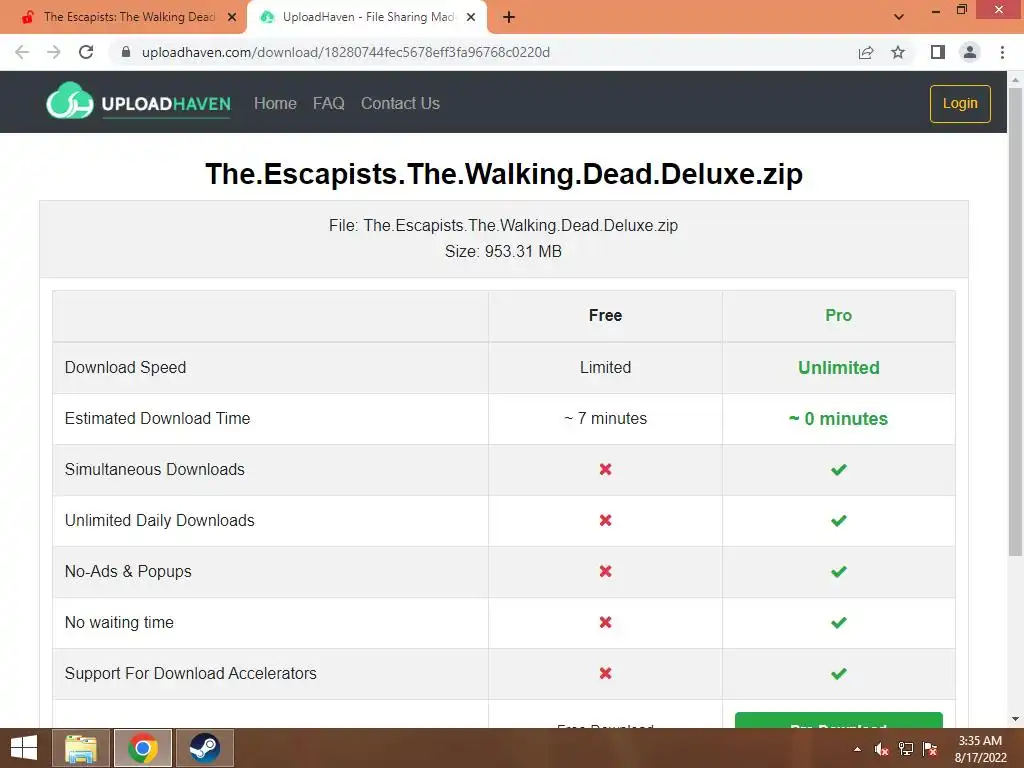This screenshot has height=768, width=1024.
Task: Go to the Home nav link
Action: click(275, 103)
